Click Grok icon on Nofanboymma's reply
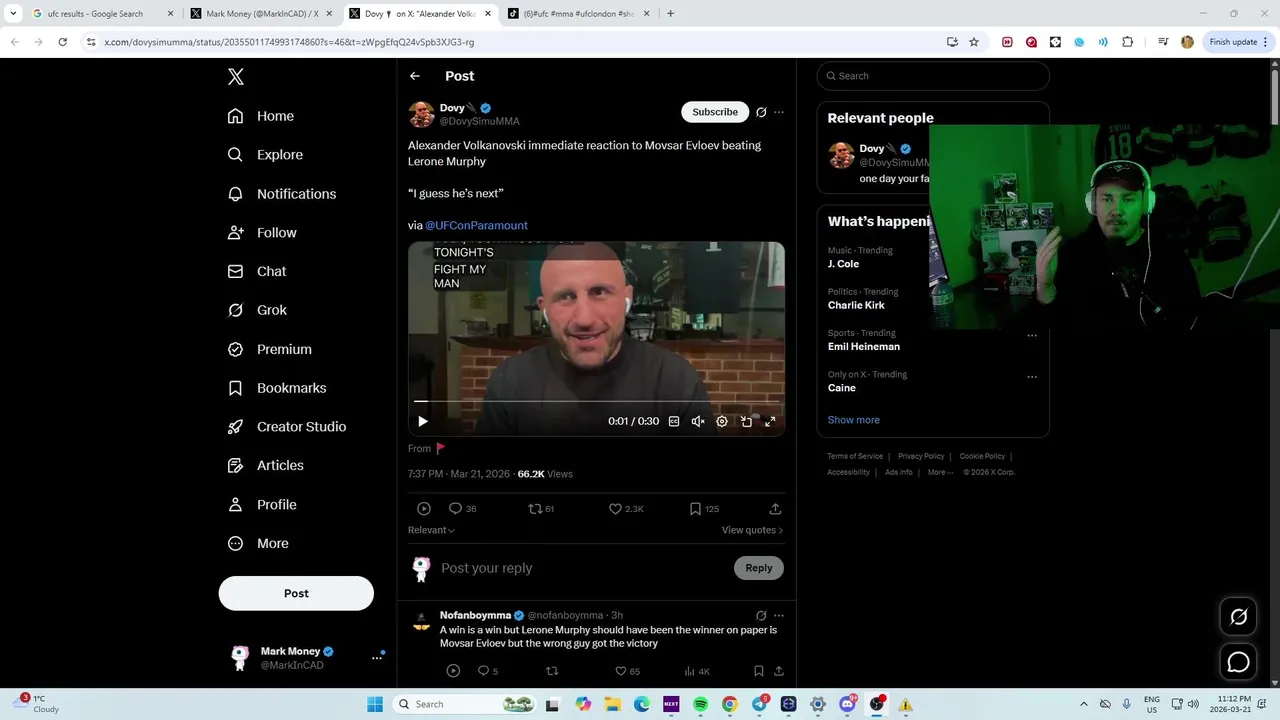The width and height of the screenshot is (1280, 720). click(x=761, y=616)
